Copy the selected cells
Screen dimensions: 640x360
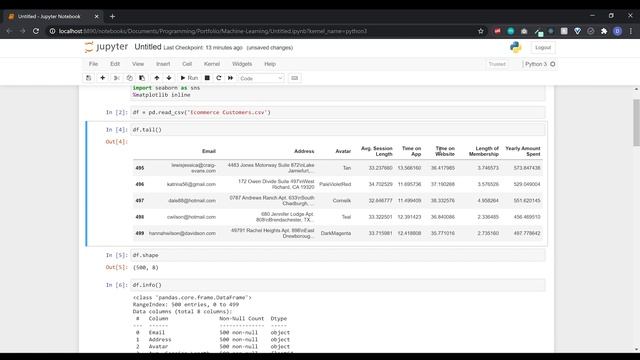click(129, 78)
